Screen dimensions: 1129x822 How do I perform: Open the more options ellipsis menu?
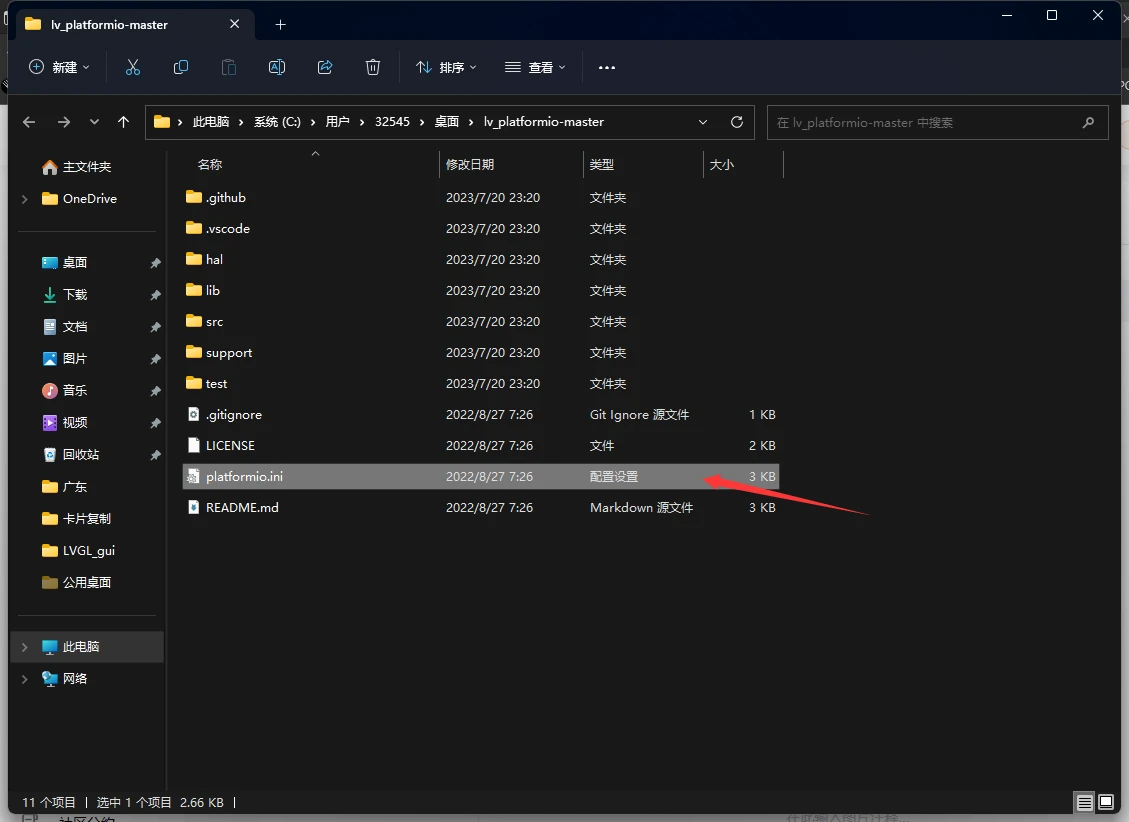click(x=607, y=67)
